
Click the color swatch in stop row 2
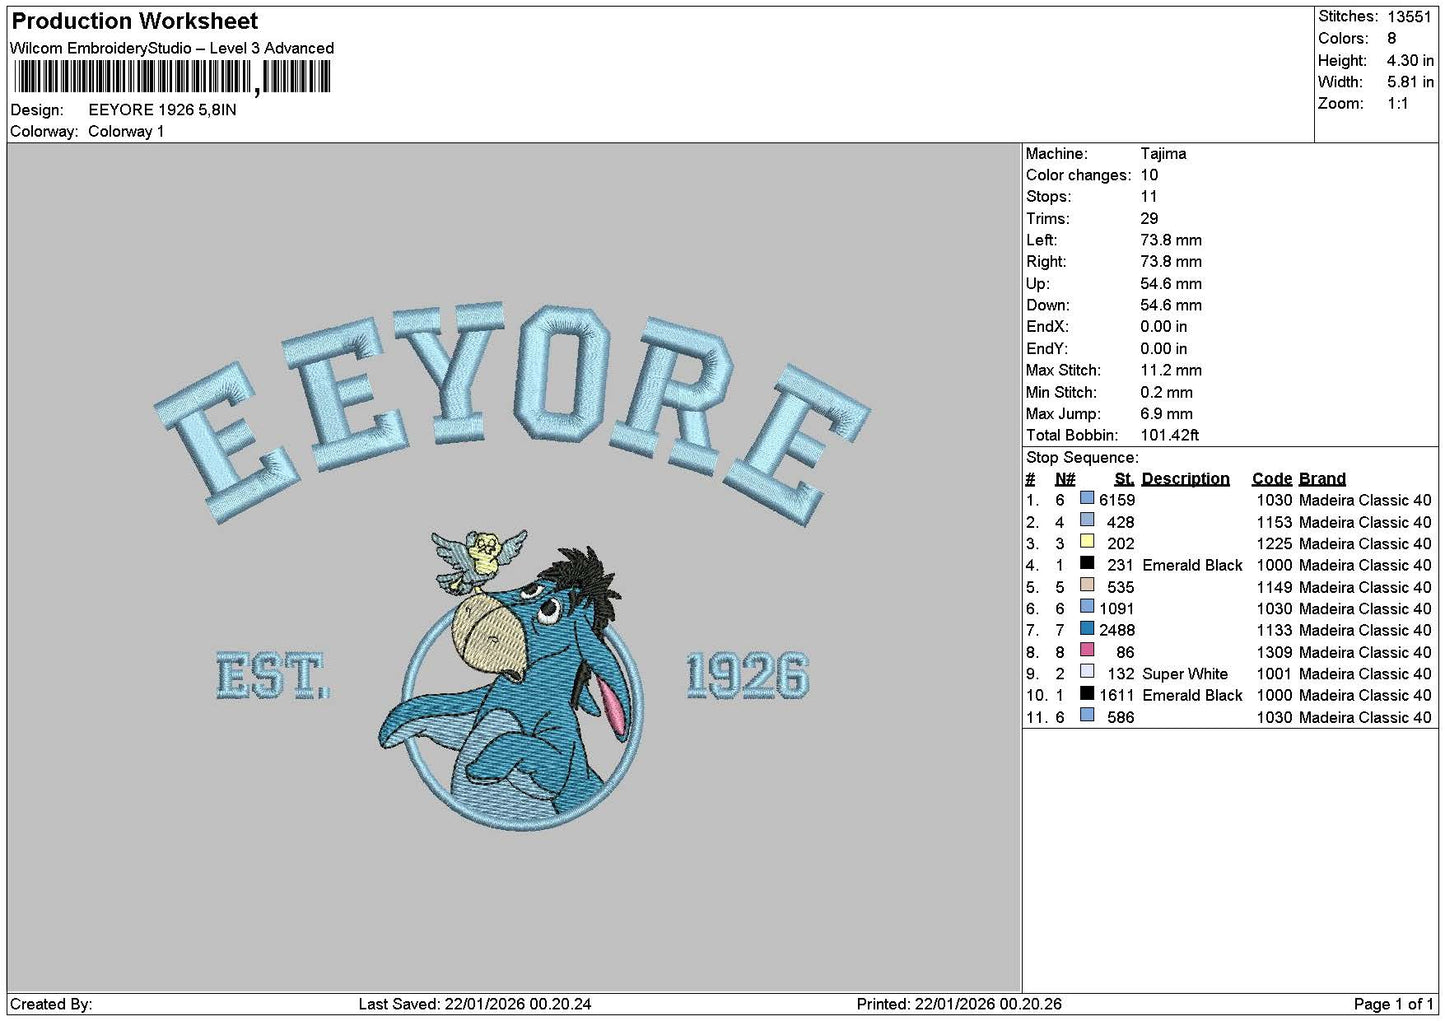pyautogui.click(x=1087, y=520)
